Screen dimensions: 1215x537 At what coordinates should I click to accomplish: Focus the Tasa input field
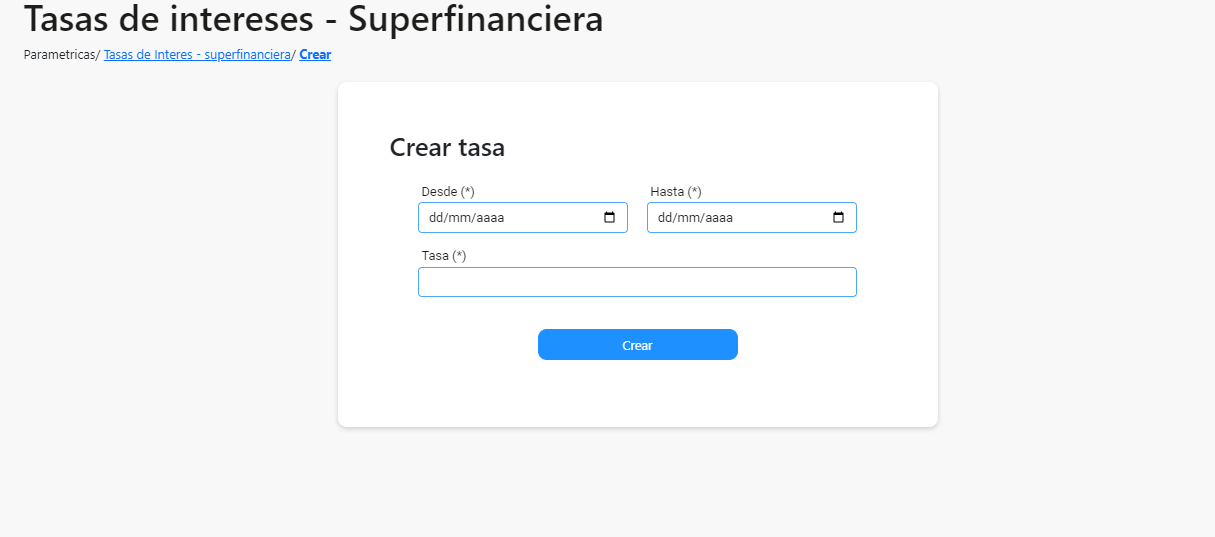637,282
